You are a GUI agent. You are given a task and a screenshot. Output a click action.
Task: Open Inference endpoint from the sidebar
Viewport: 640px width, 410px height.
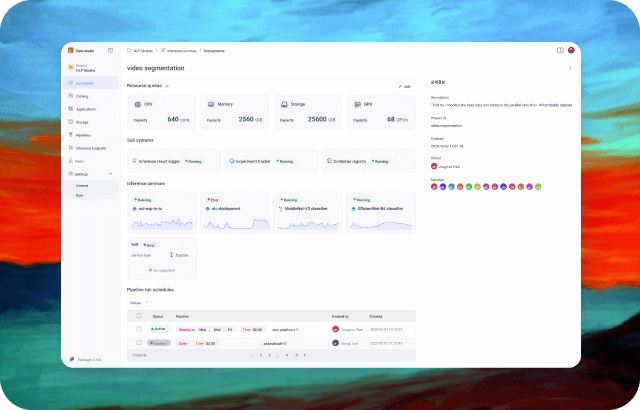point(91,147)
